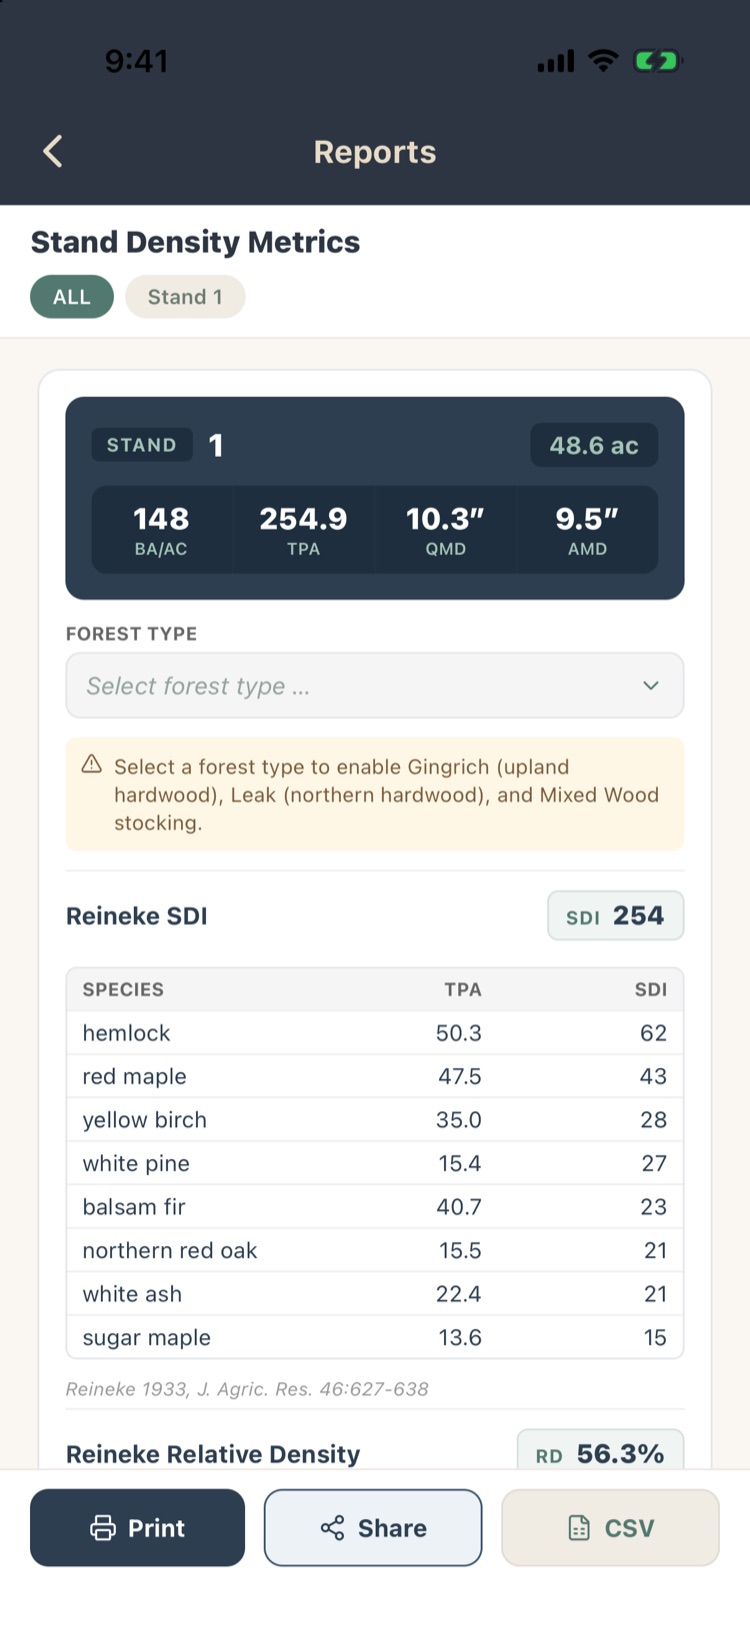Tap the forest type chevron arrow
Screen dimensions: 750x1630
651,686
